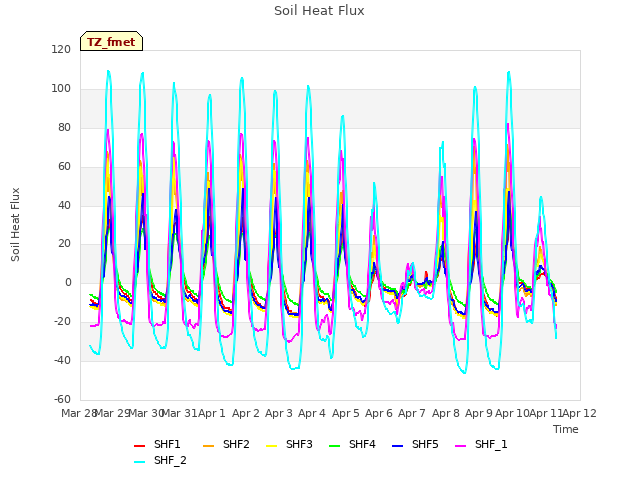Click the 60 y-axis tick label
Viewport: 640px width, 480px height.
[x=64, y=167]
